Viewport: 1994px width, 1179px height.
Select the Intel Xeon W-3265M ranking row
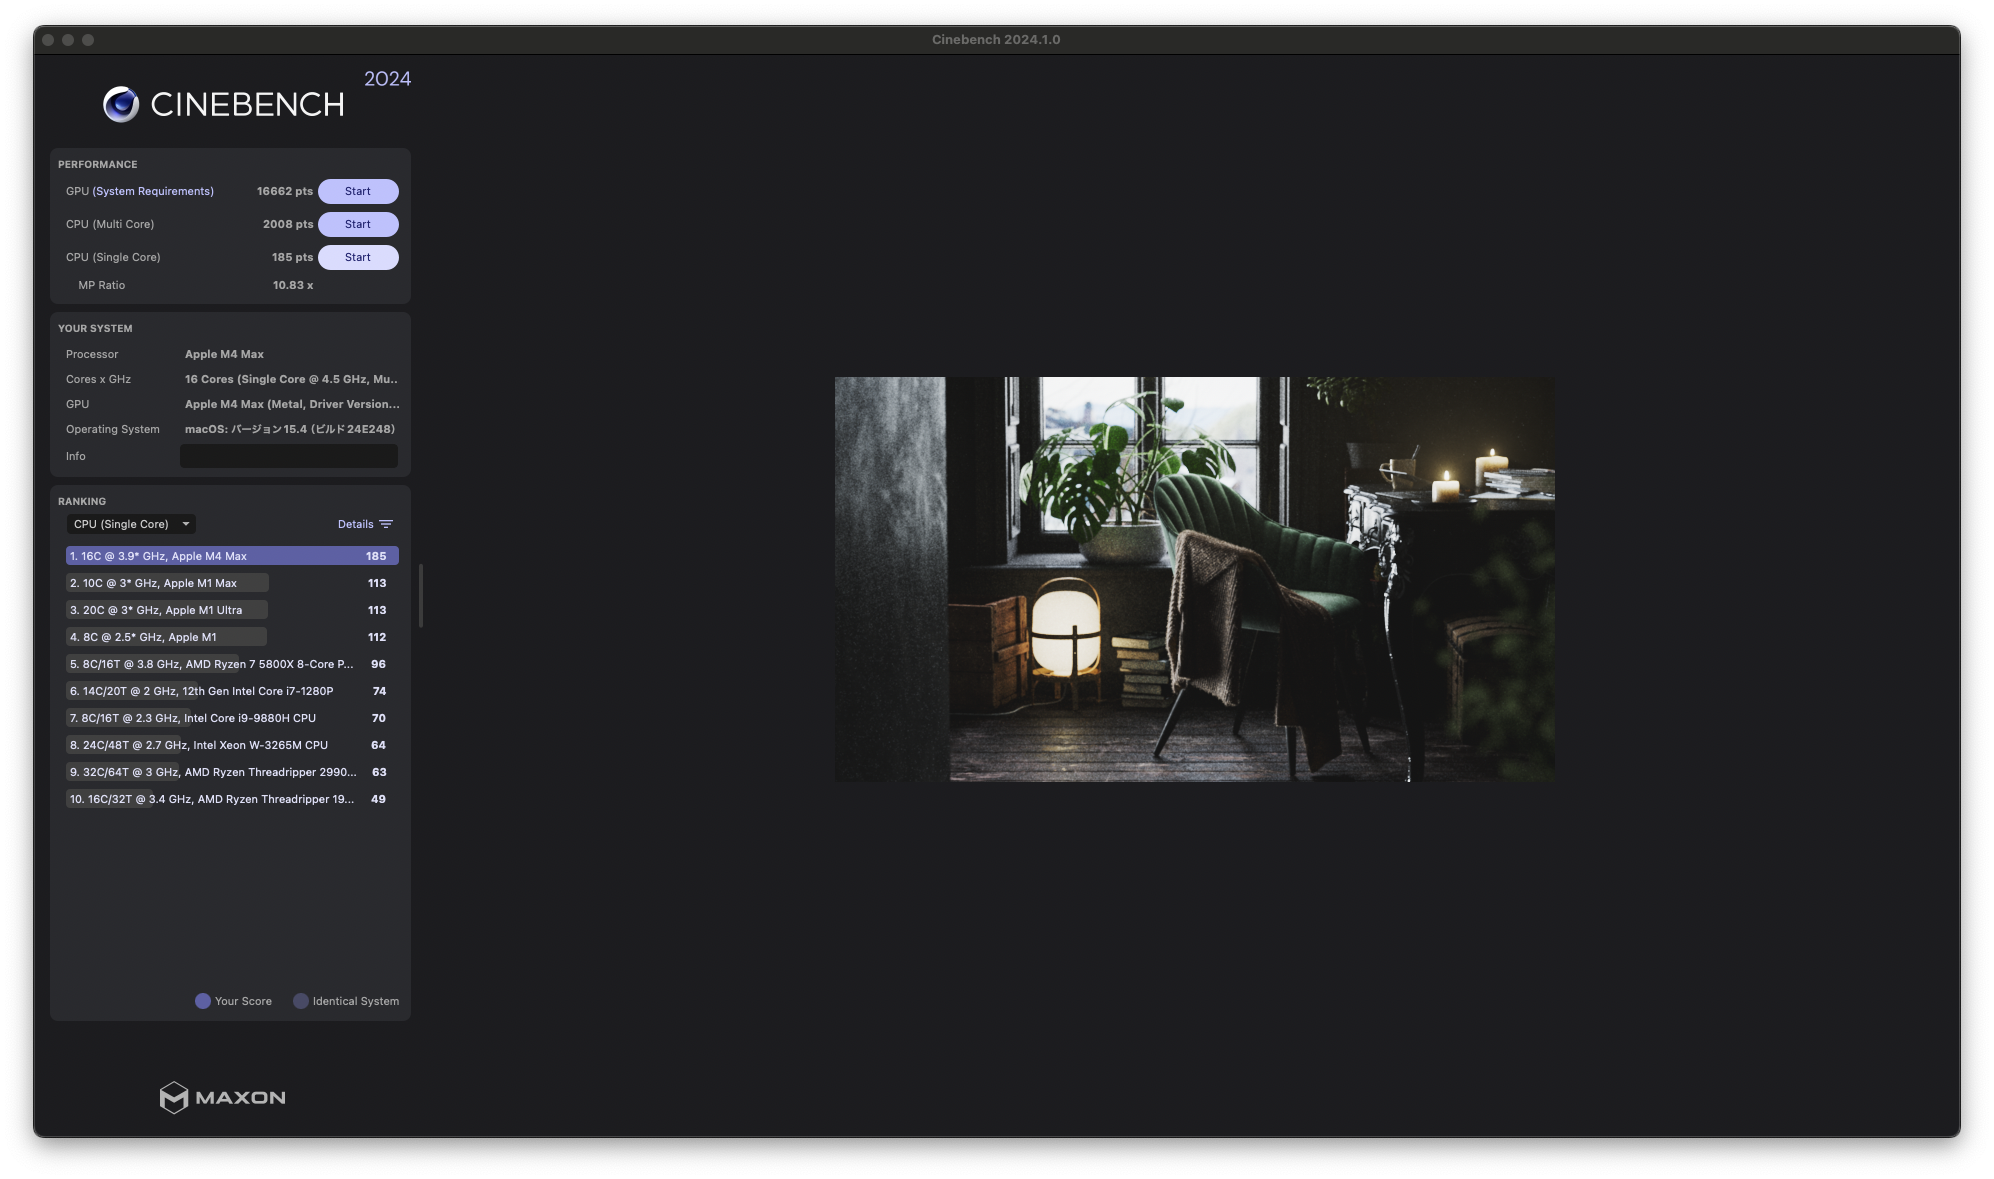click(x=232, y=745)
